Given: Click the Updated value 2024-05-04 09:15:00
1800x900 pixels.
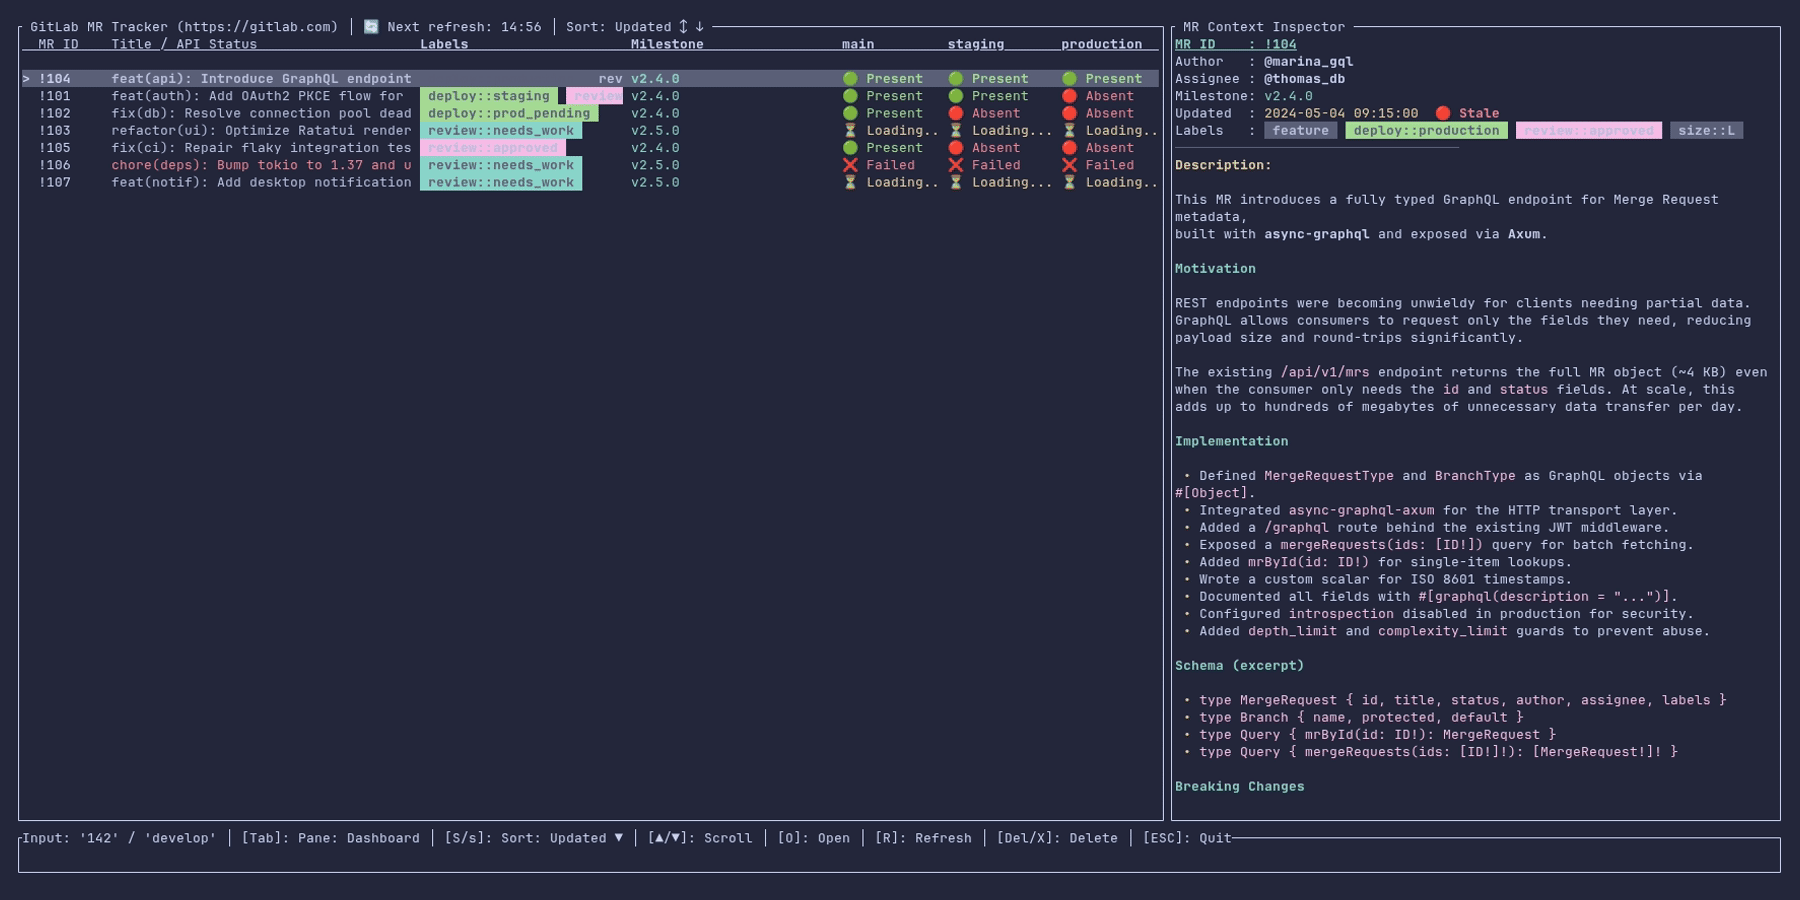Looking at the screenshot, I should [x=1341, y=113].
